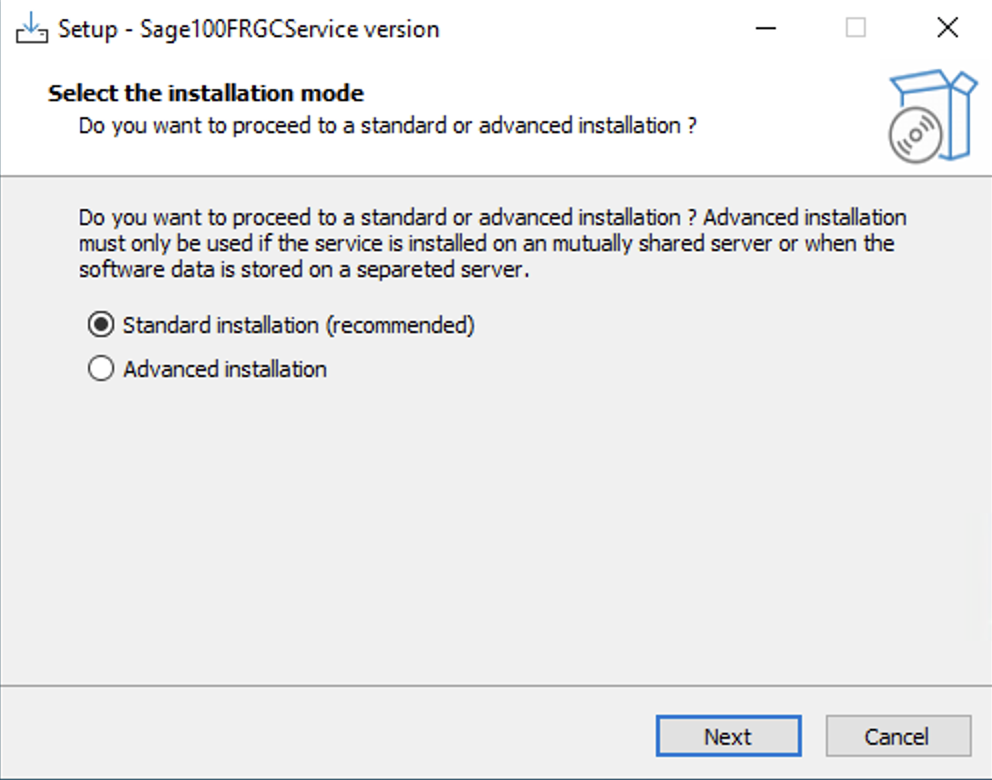Abort setup with the Cancel button
This screenshot has height=780, width=992.
click(898, 736)
